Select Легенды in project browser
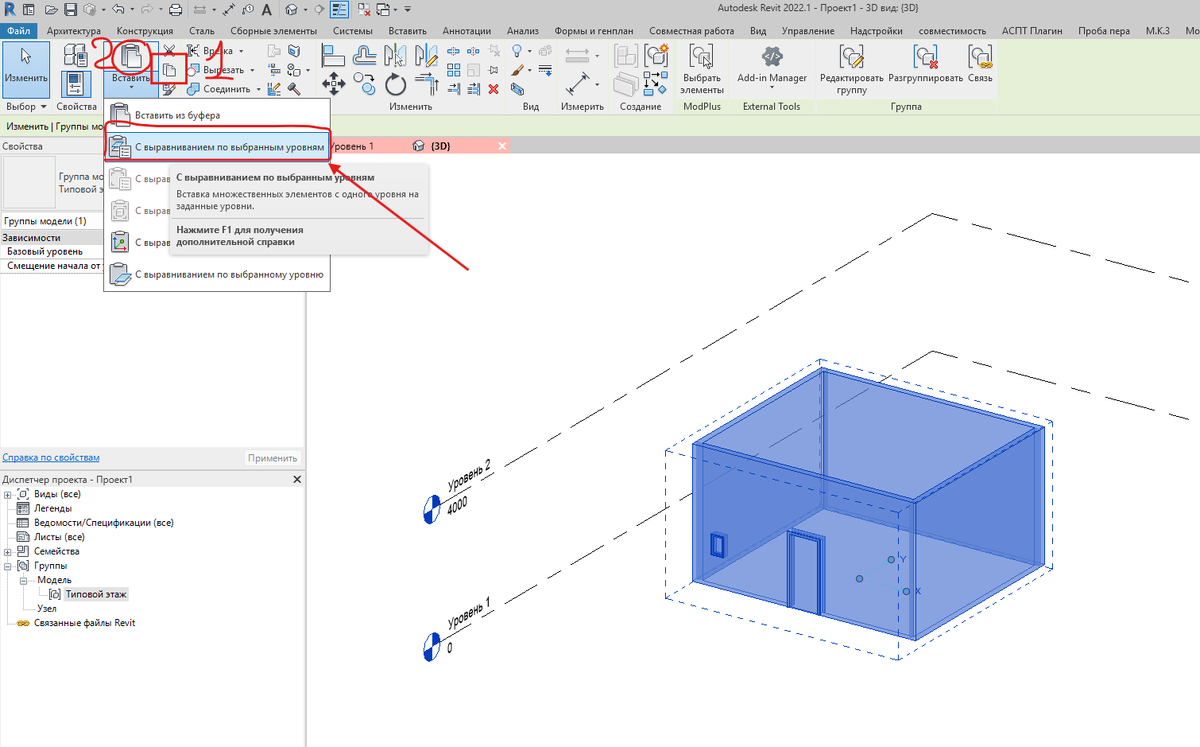Viewport: 1200px width, 747px height. point(52,508)
